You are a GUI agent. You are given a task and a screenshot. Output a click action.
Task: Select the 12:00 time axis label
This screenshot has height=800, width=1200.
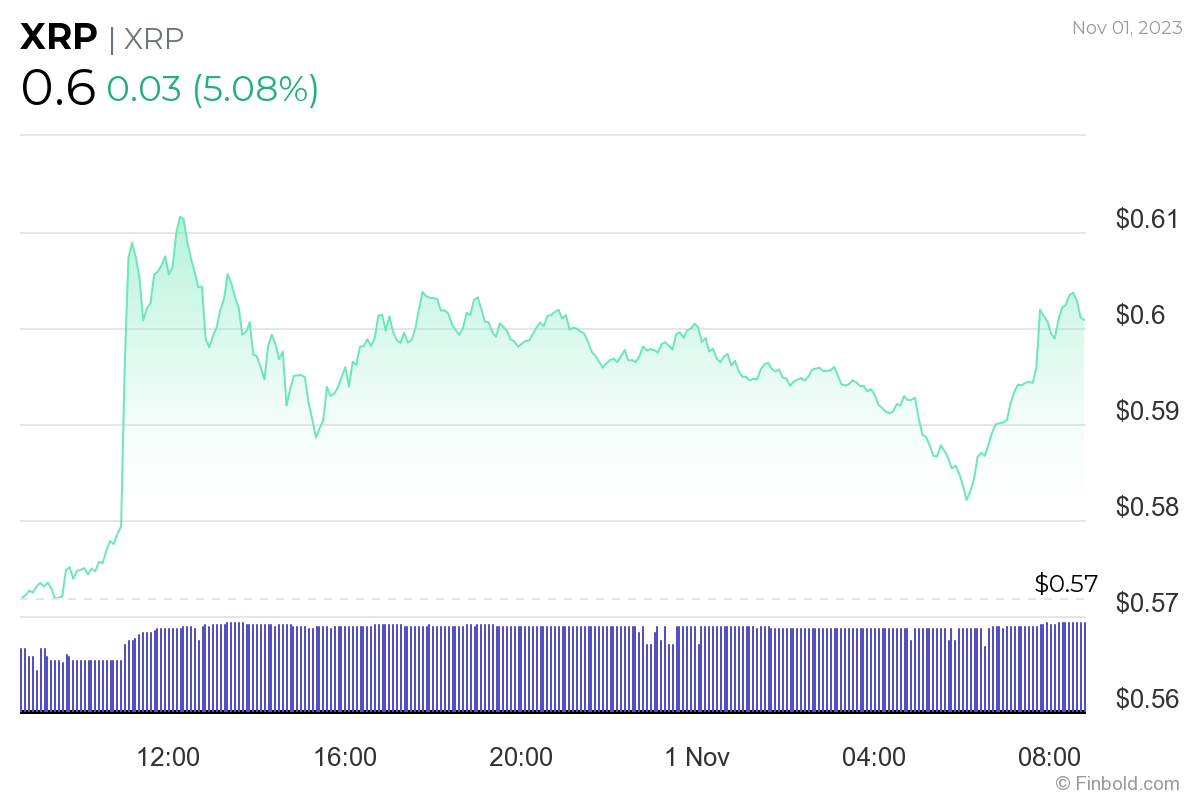tap(169, 757)
